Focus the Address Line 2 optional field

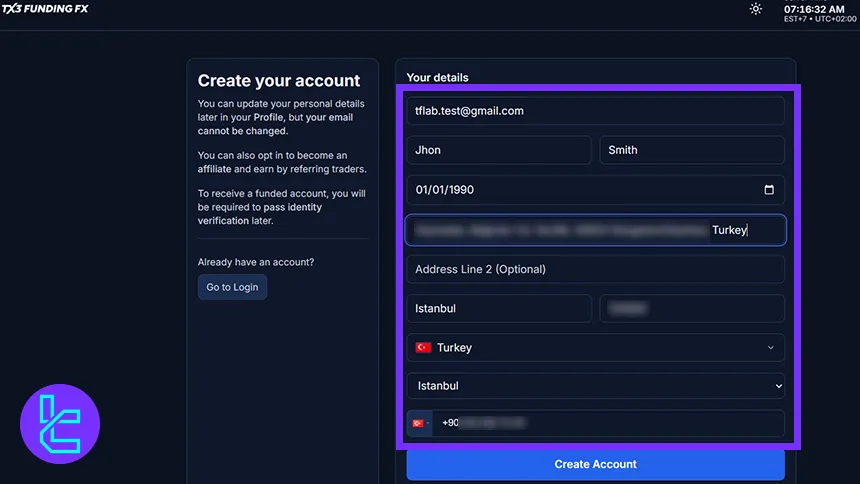pyautogui.click(x=595, y=269)
